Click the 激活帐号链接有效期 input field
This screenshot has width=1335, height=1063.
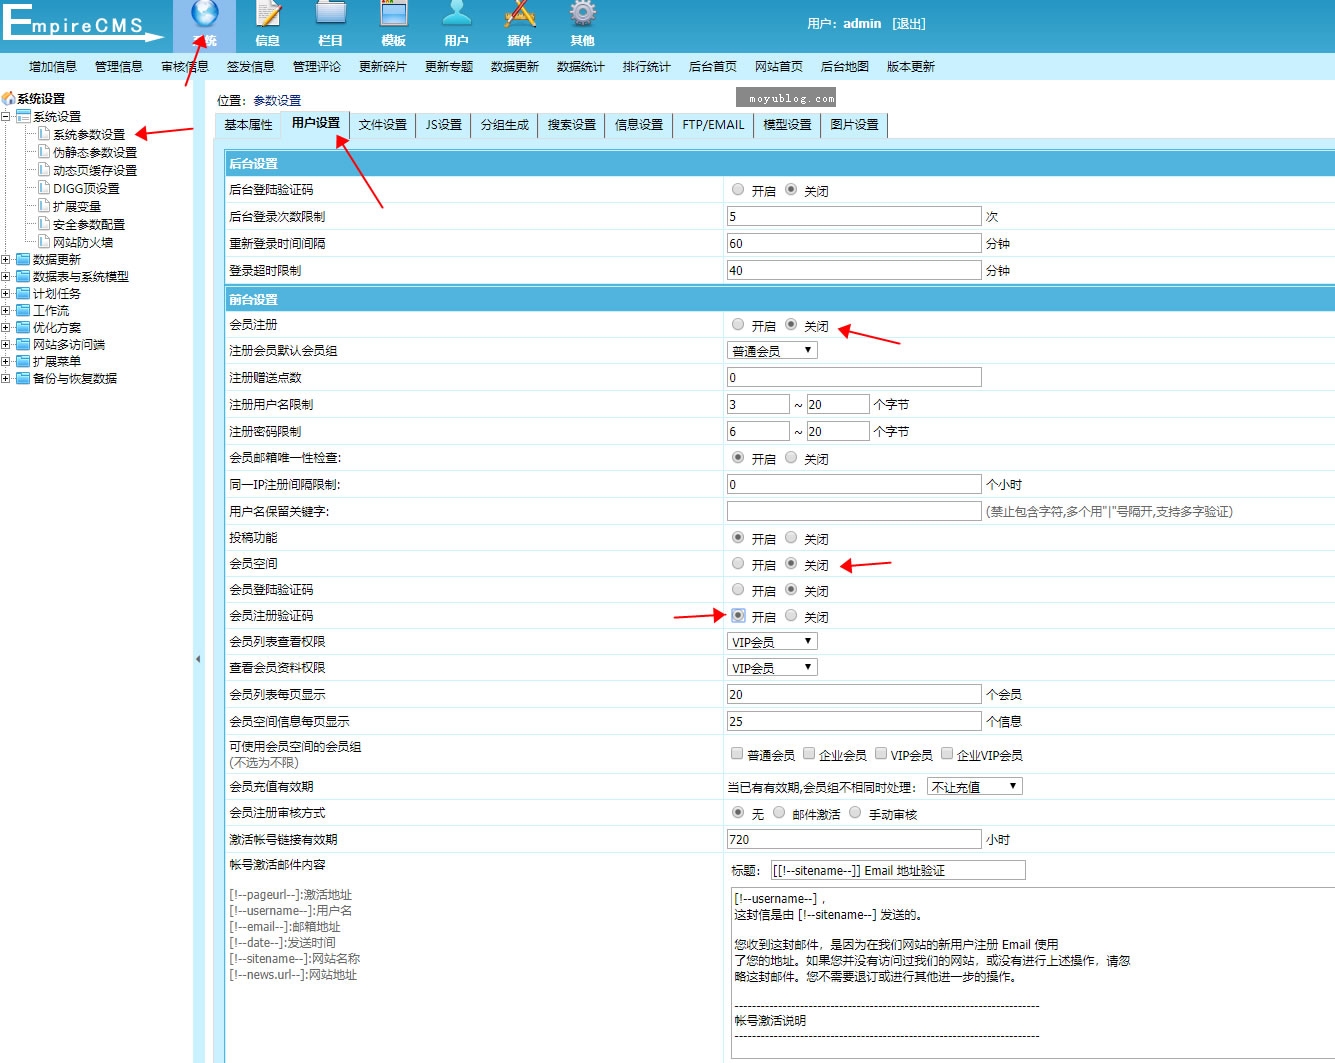(x=853, y=838)
